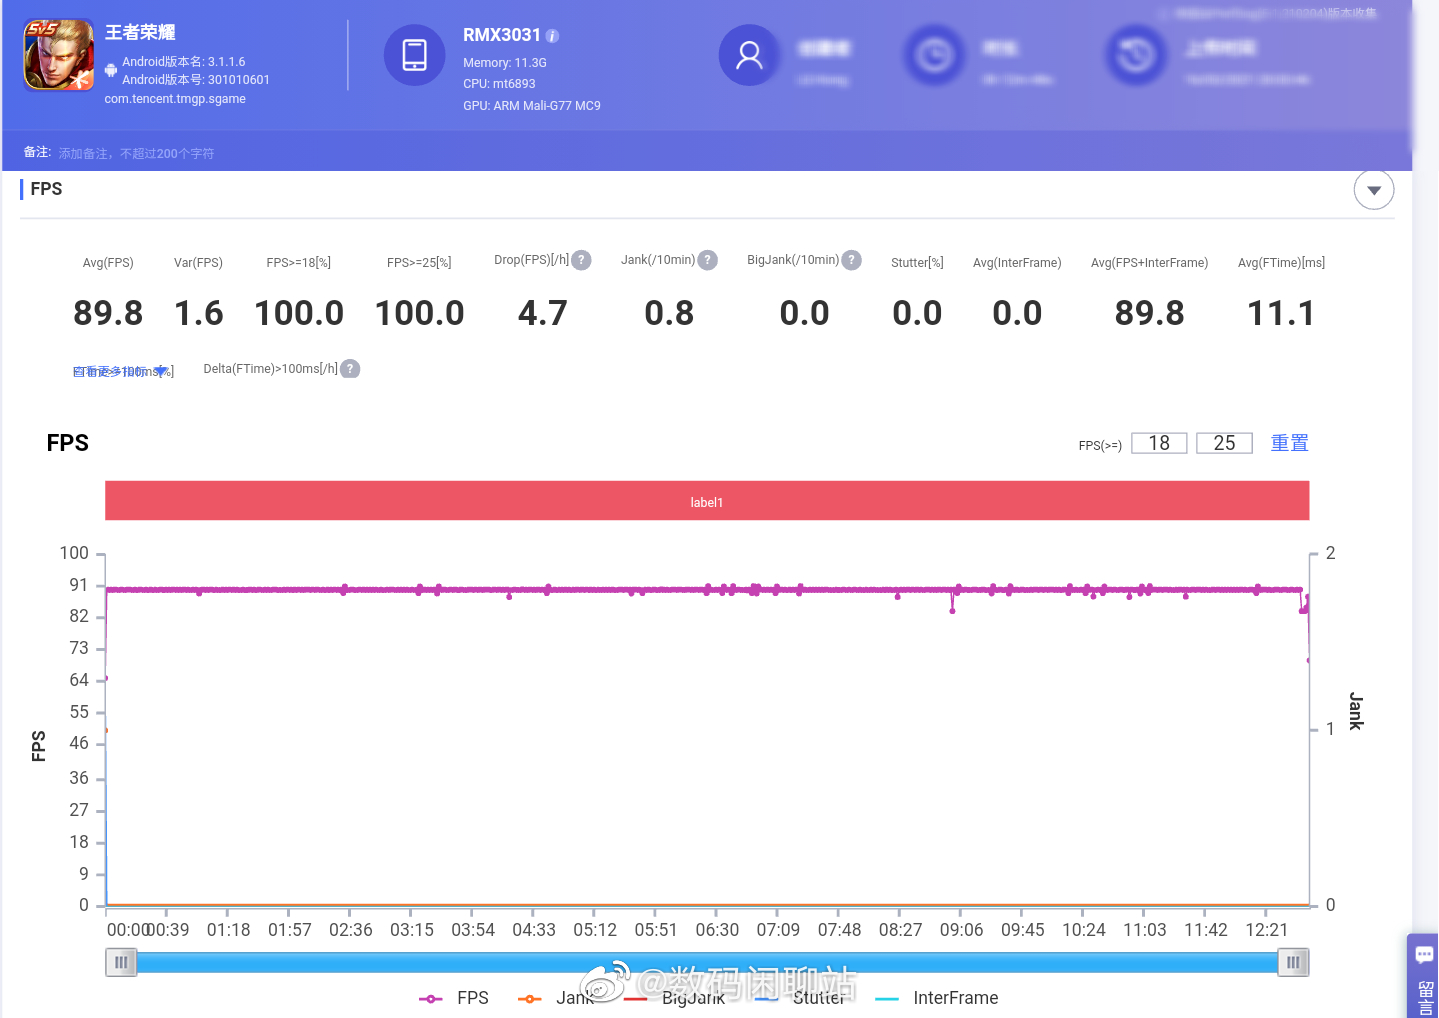Click help icon beside Drop(FPS)
1439x1018 pixels.
tap(581, 260)
